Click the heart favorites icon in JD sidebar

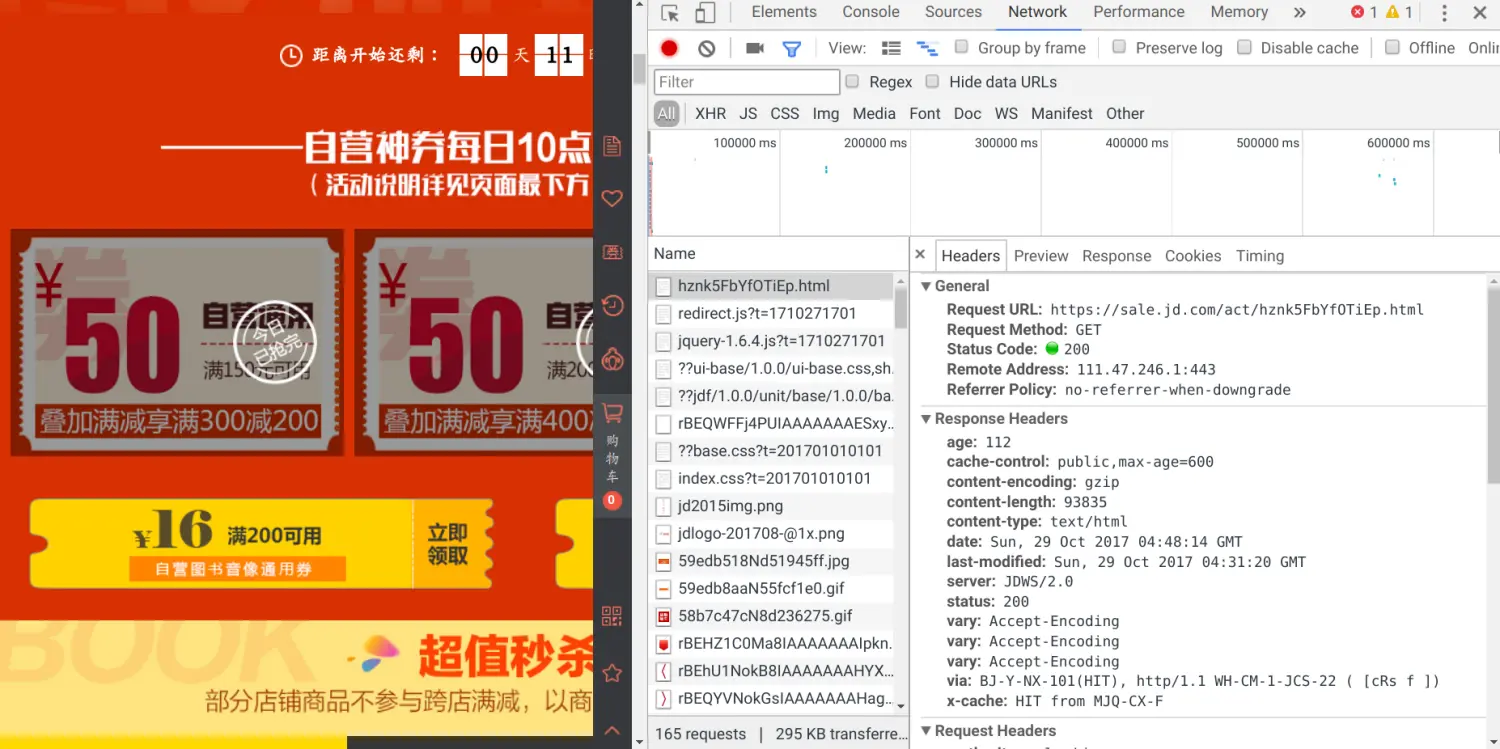point(612,199)
